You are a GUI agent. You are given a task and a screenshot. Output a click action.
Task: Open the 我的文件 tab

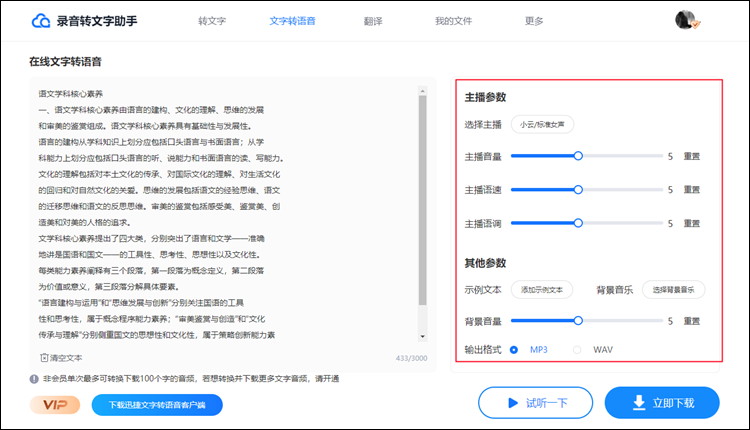pyautogui.click(x=453, y=21)
